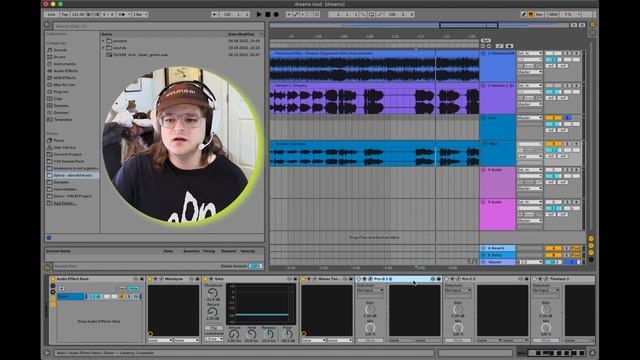Click the Gate Threshold knob

tap(213, 293)
